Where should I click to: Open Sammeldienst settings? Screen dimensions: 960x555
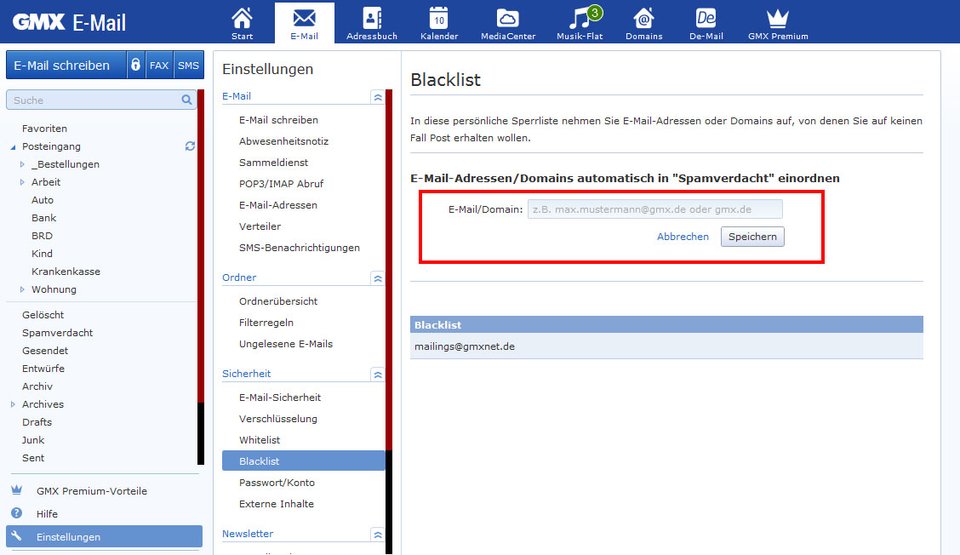[274, 162]
